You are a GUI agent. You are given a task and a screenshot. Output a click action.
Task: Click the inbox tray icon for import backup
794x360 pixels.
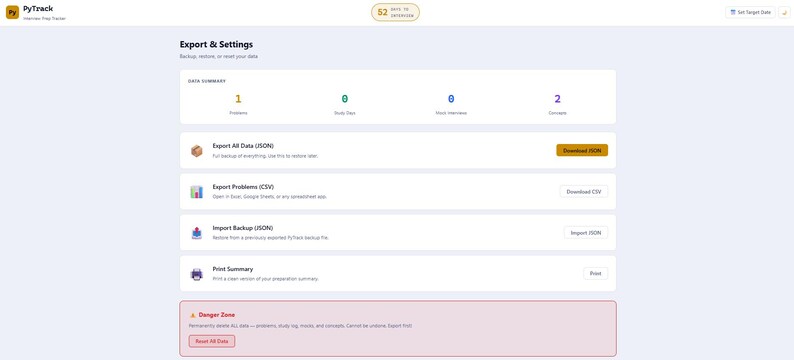(x=196, y=233)
